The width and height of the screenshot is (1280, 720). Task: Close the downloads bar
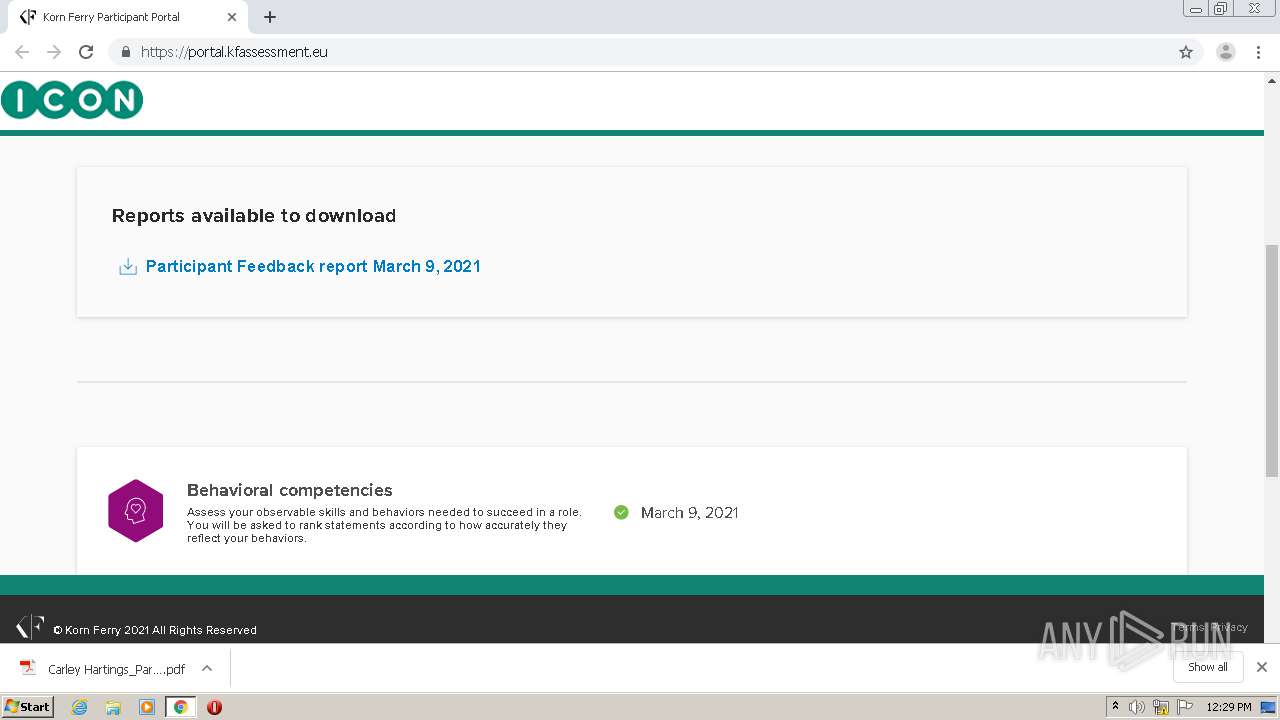coord(1262,667)
